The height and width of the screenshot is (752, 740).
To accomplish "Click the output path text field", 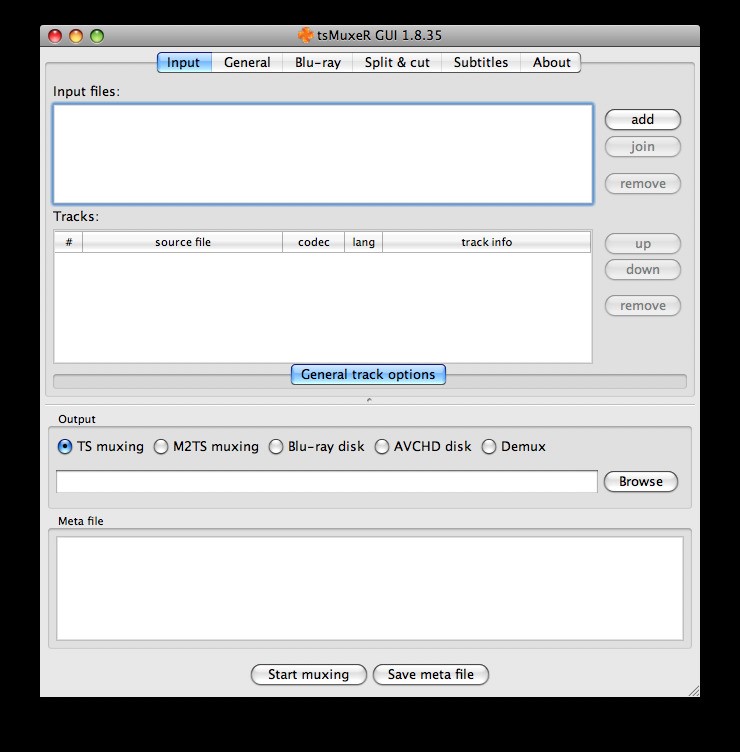I will tap(327, 482).
